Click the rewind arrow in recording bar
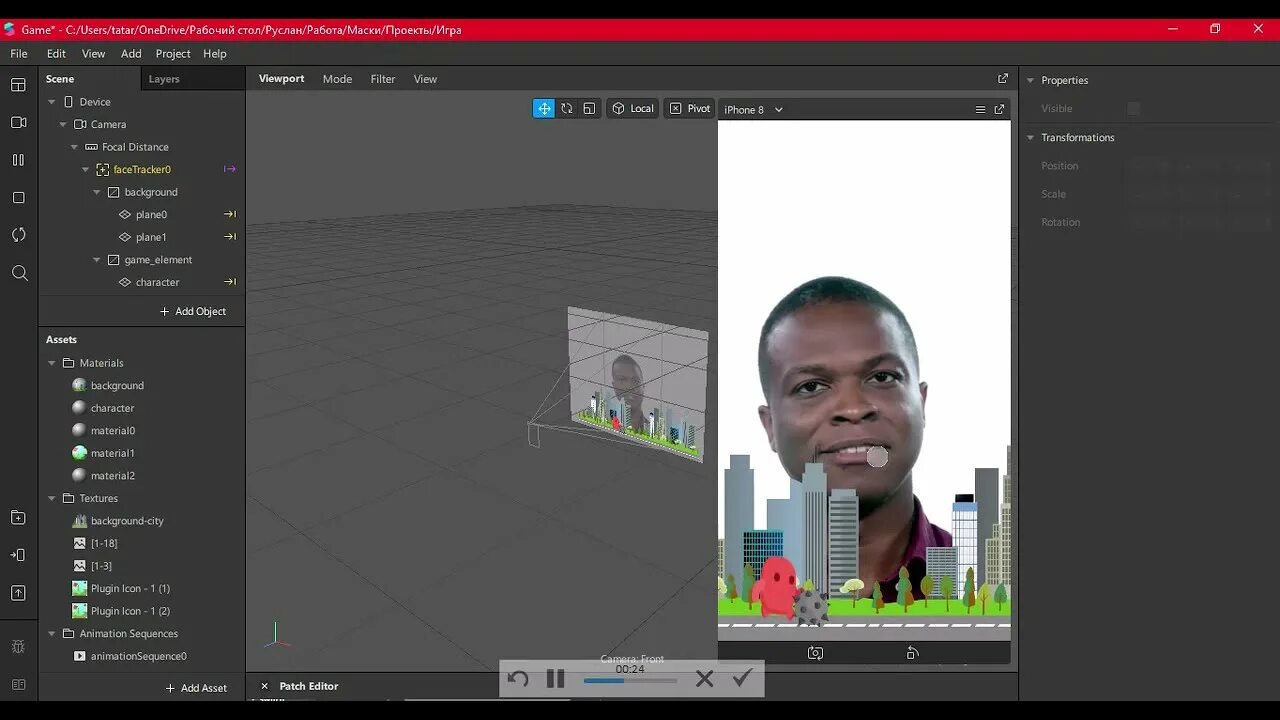Screen dimensions: 1280x720 pos(518,679)
